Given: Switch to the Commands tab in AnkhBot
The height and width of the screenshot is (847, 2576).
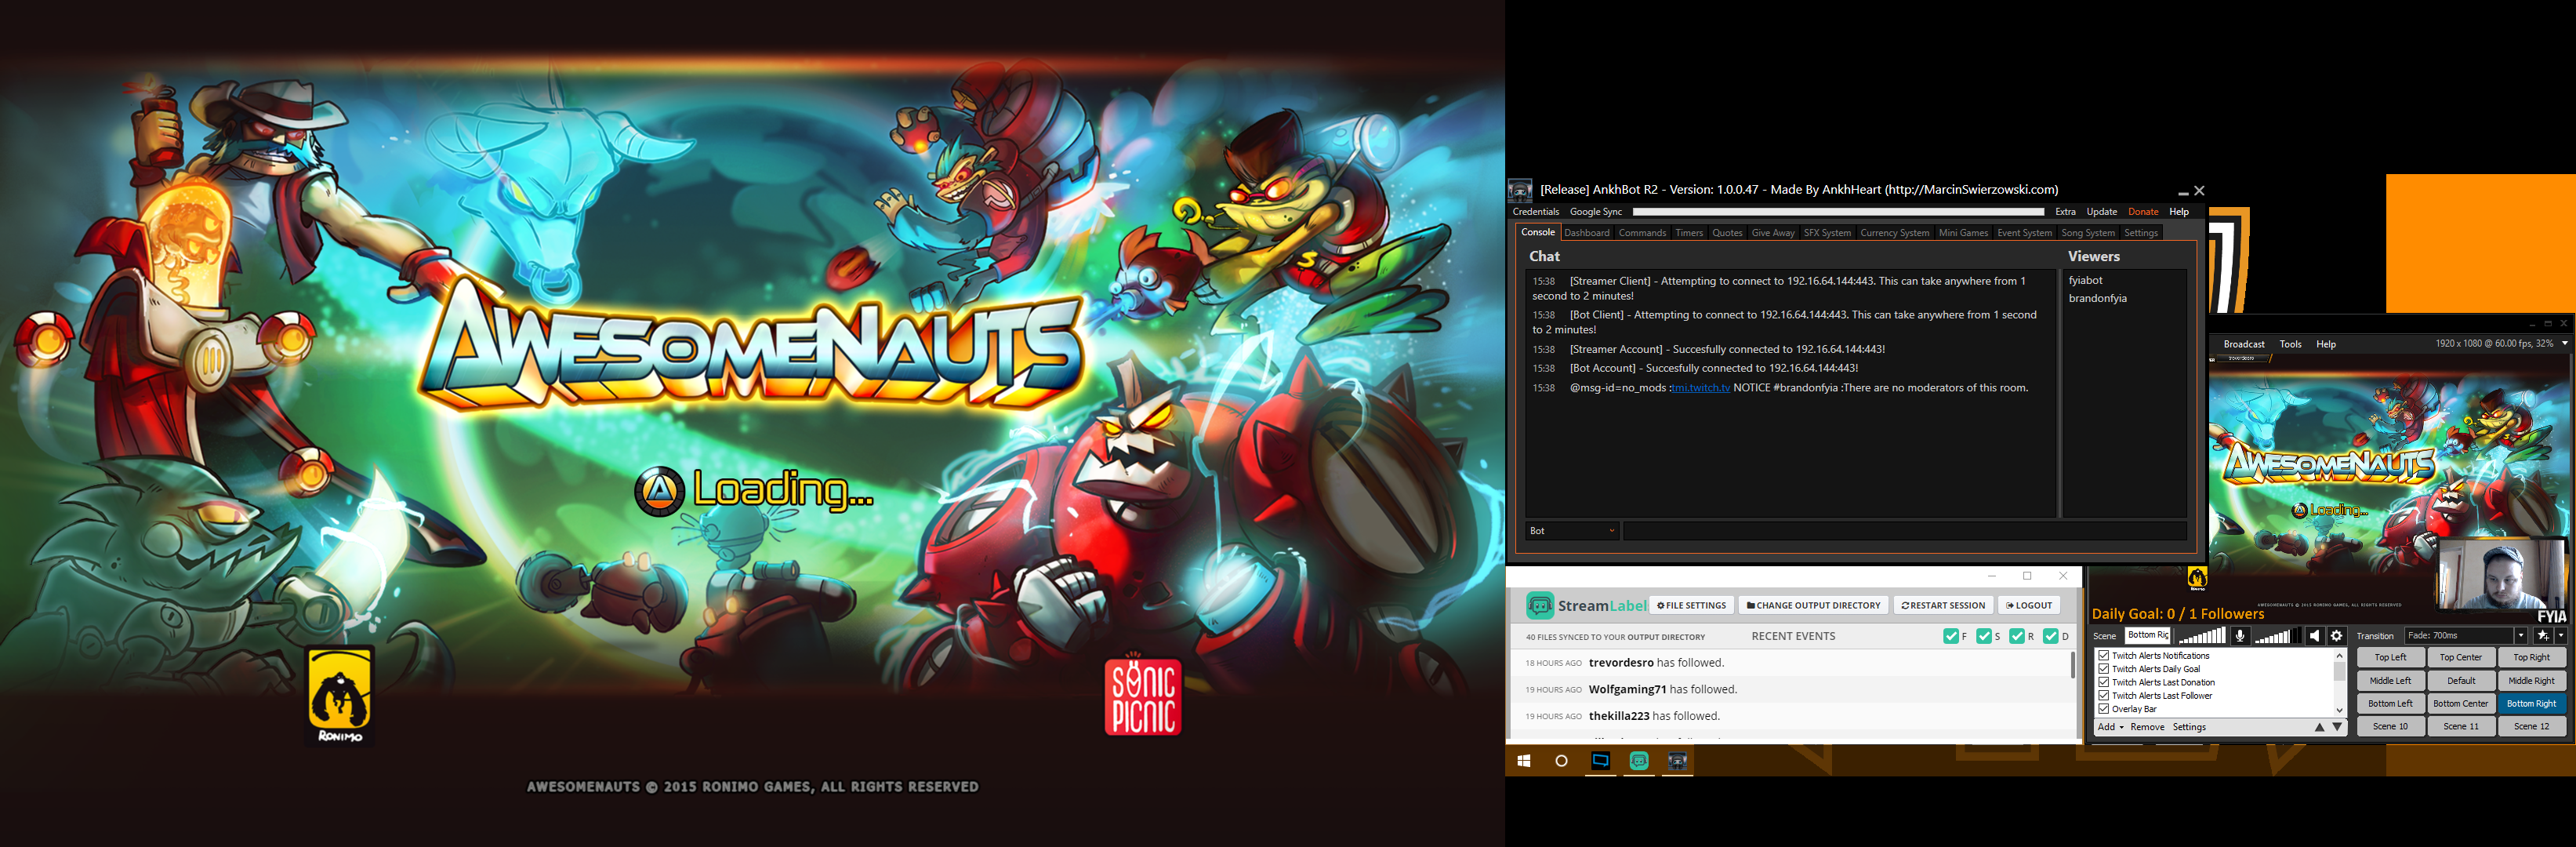Looking at the screenshot, I should (x=1642, y=233).
